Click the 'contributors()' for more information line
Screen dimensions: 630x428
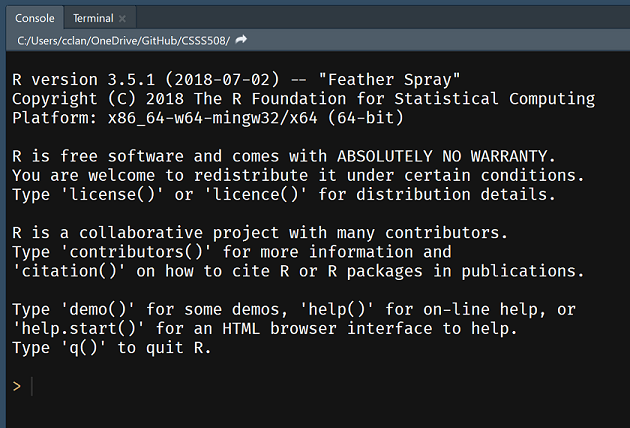[x=232, y=252]
